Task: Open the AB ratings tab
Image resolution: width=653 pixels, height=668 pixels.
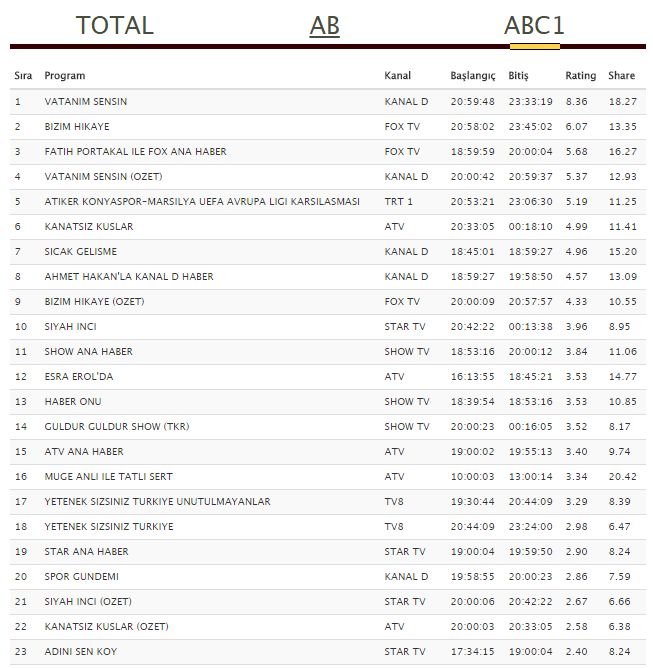Action: (x=324, y=25)
